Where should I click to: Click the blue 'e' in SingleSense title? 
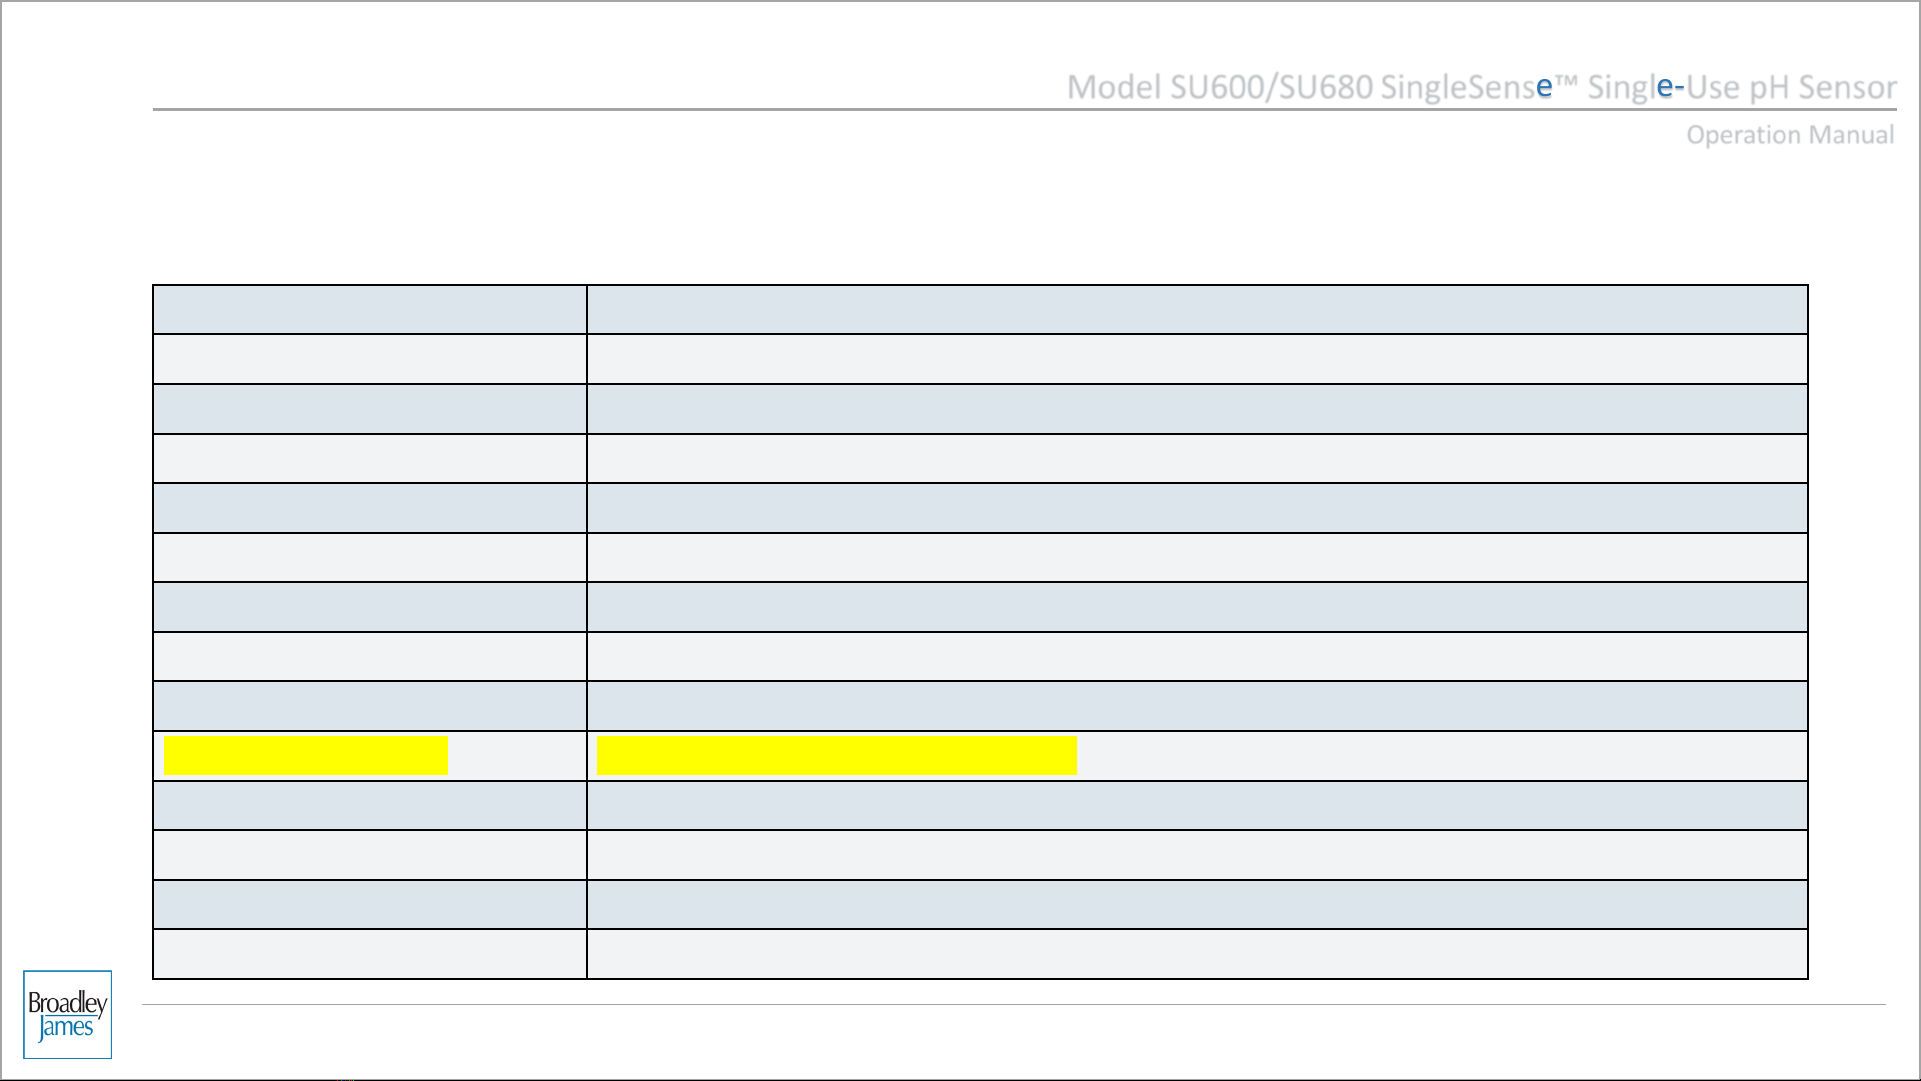pos(1544,88)
